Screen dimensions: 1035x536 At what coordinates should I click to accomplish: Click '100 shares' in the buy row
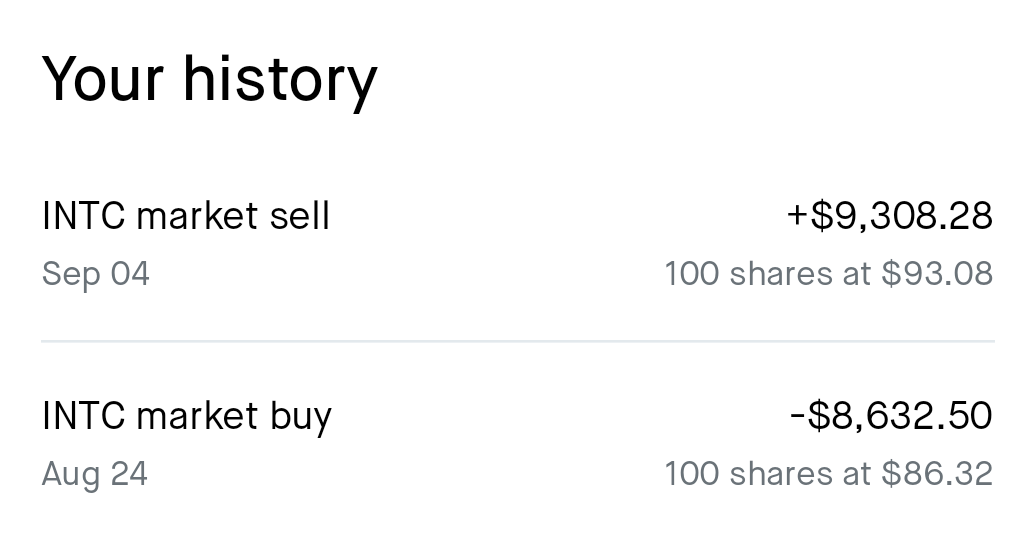(x=749, y=474)
